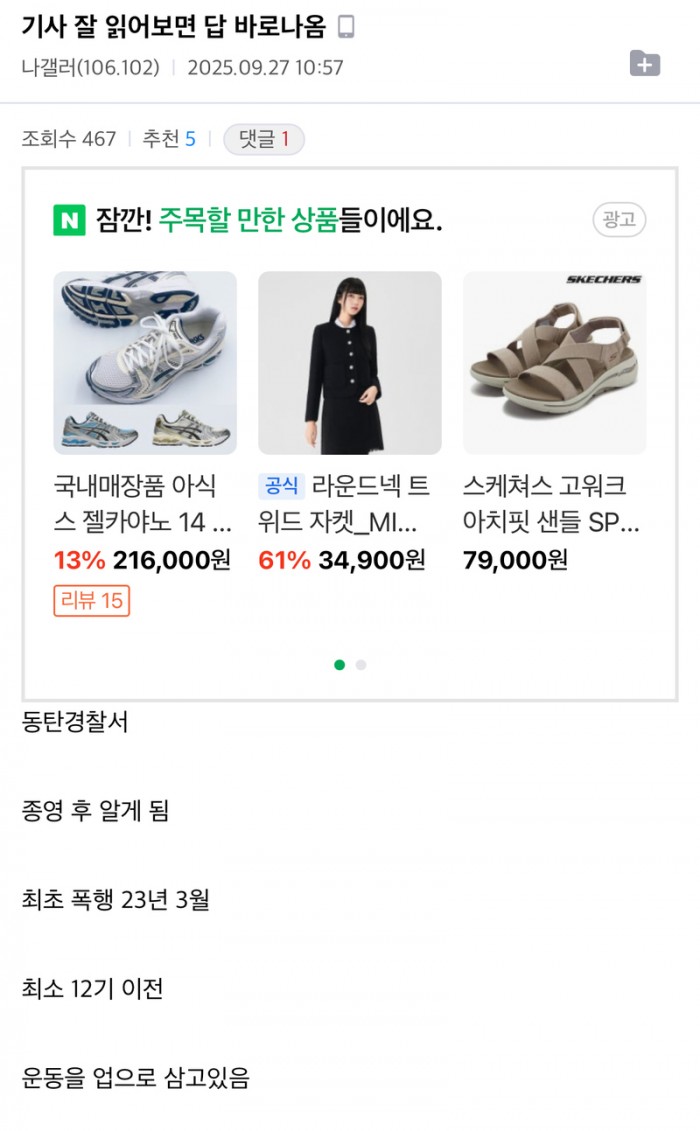Click the 61% 34,900원 jacket price
The height and width of the screenshot is (1131, 700).
point(342,560)
